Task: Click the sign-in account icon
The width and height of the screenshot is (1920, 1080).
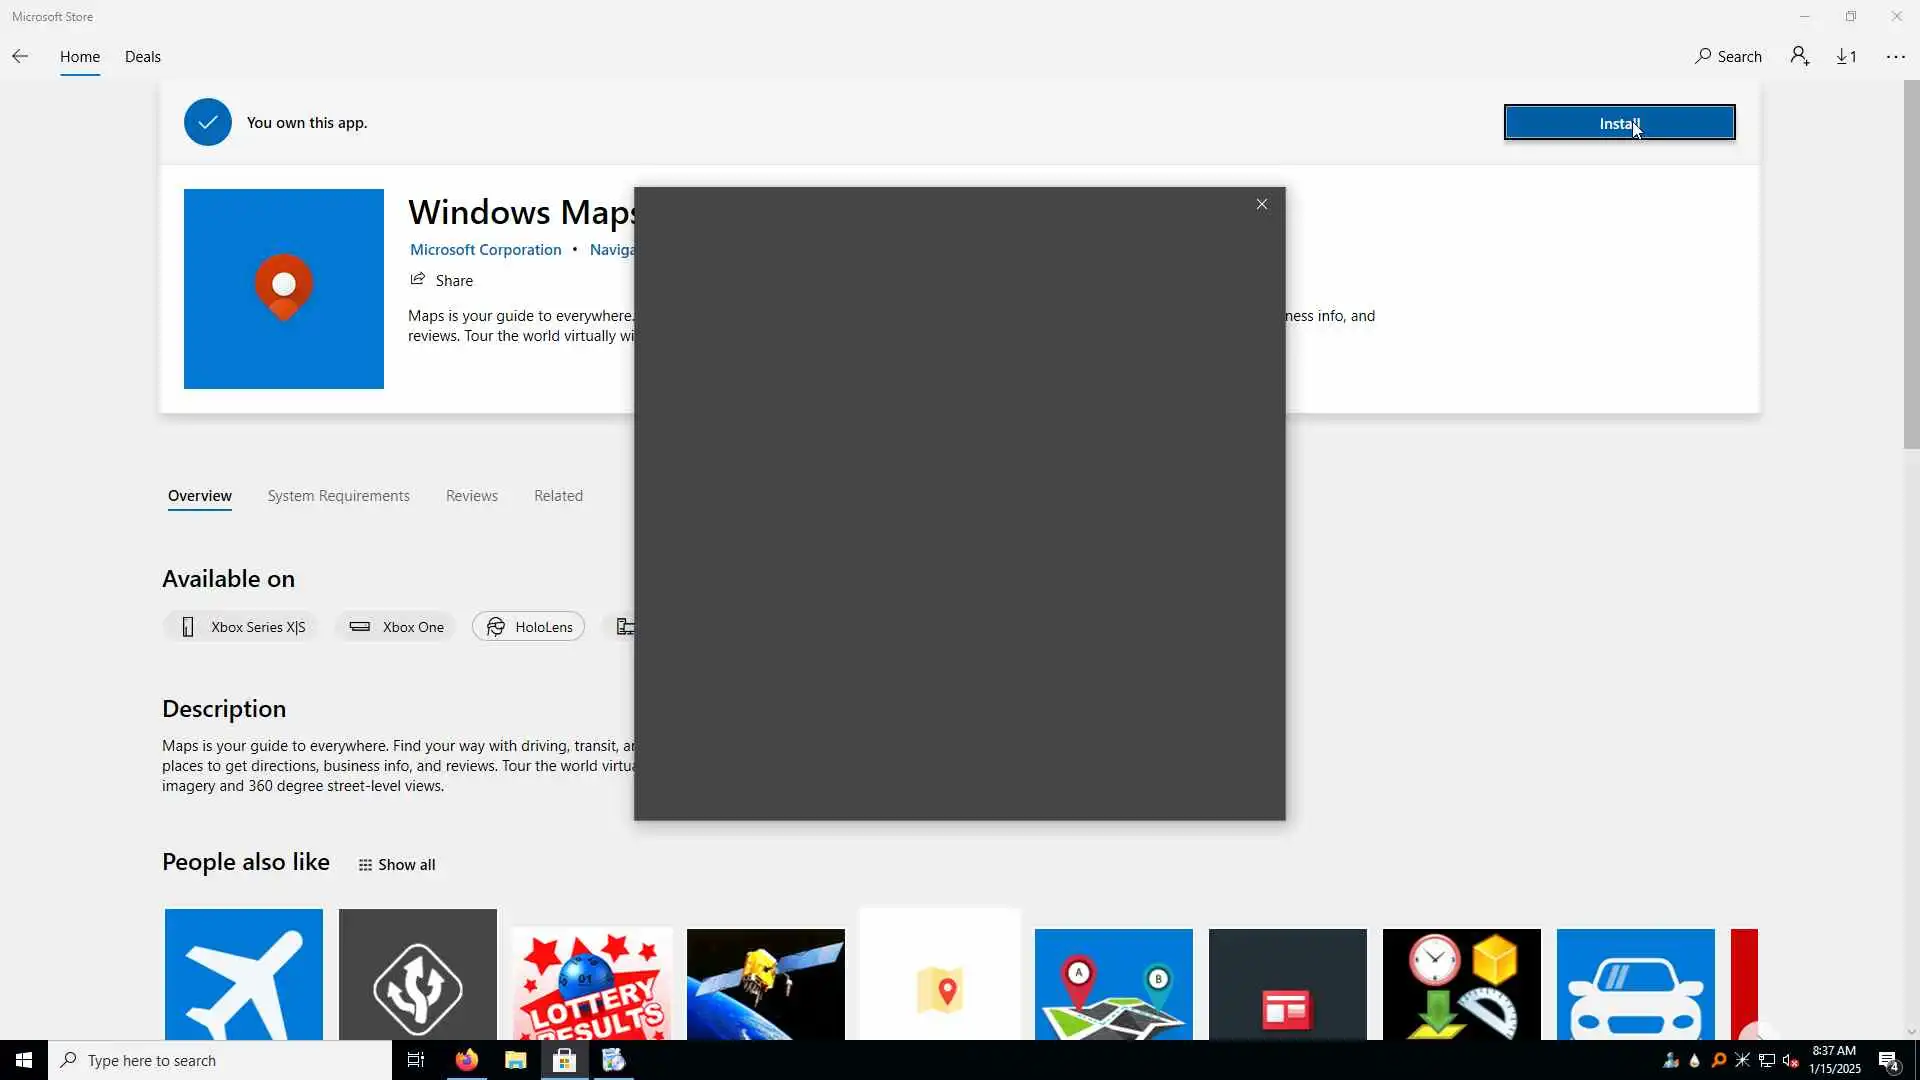Action: (1800, 57)
